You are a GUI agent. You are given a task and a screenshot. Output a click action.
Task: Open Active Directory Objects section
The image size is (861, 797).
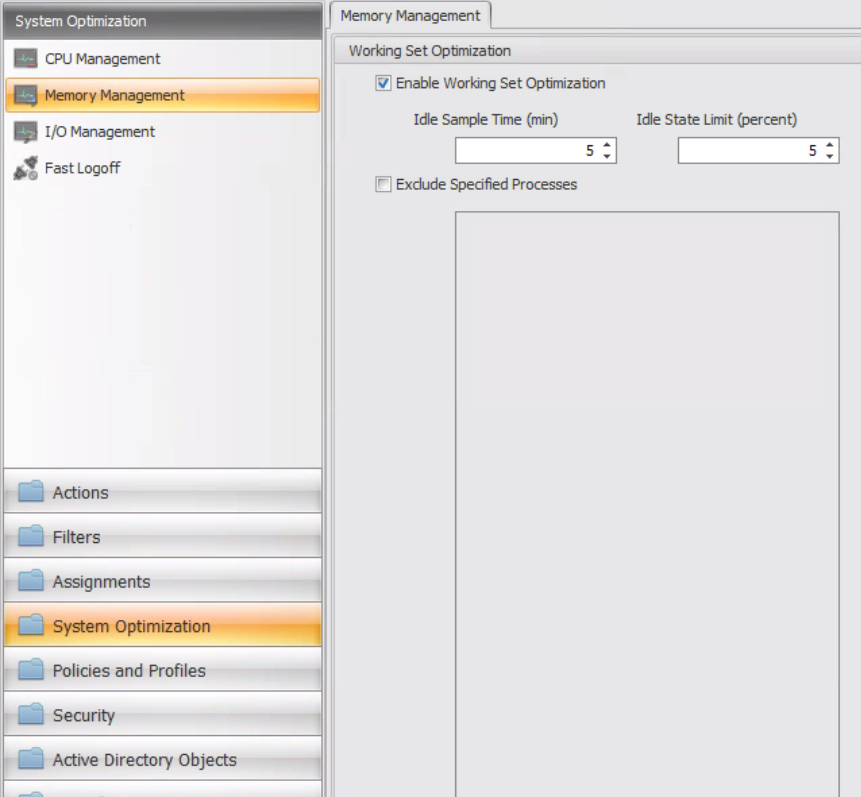(x=163, y=759)
